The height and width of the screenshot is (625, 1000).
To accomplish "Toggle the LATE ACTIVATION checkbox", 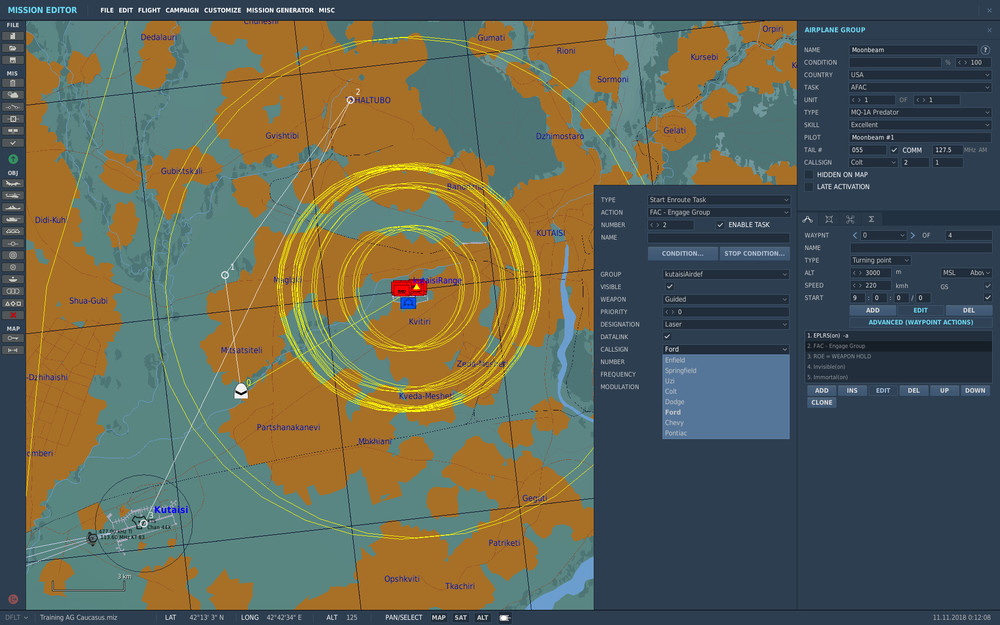I will [x=809, y=187].
